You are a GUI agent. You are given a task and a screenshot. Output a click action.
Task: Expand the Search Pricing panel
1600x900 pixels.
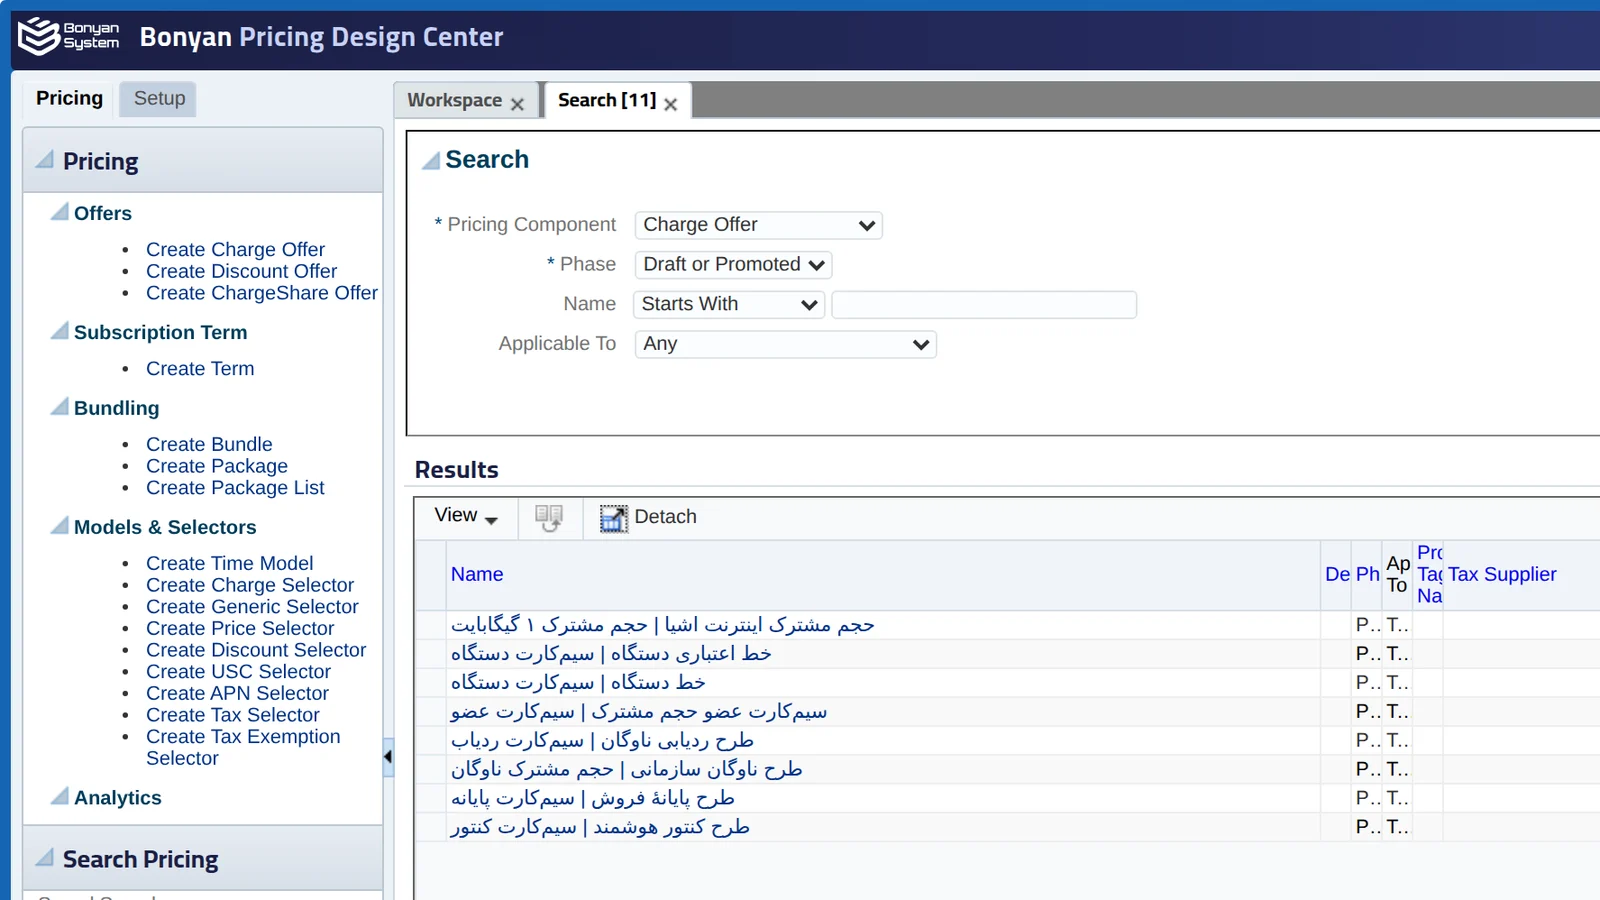pyautogui.click(x=44, y=858)
